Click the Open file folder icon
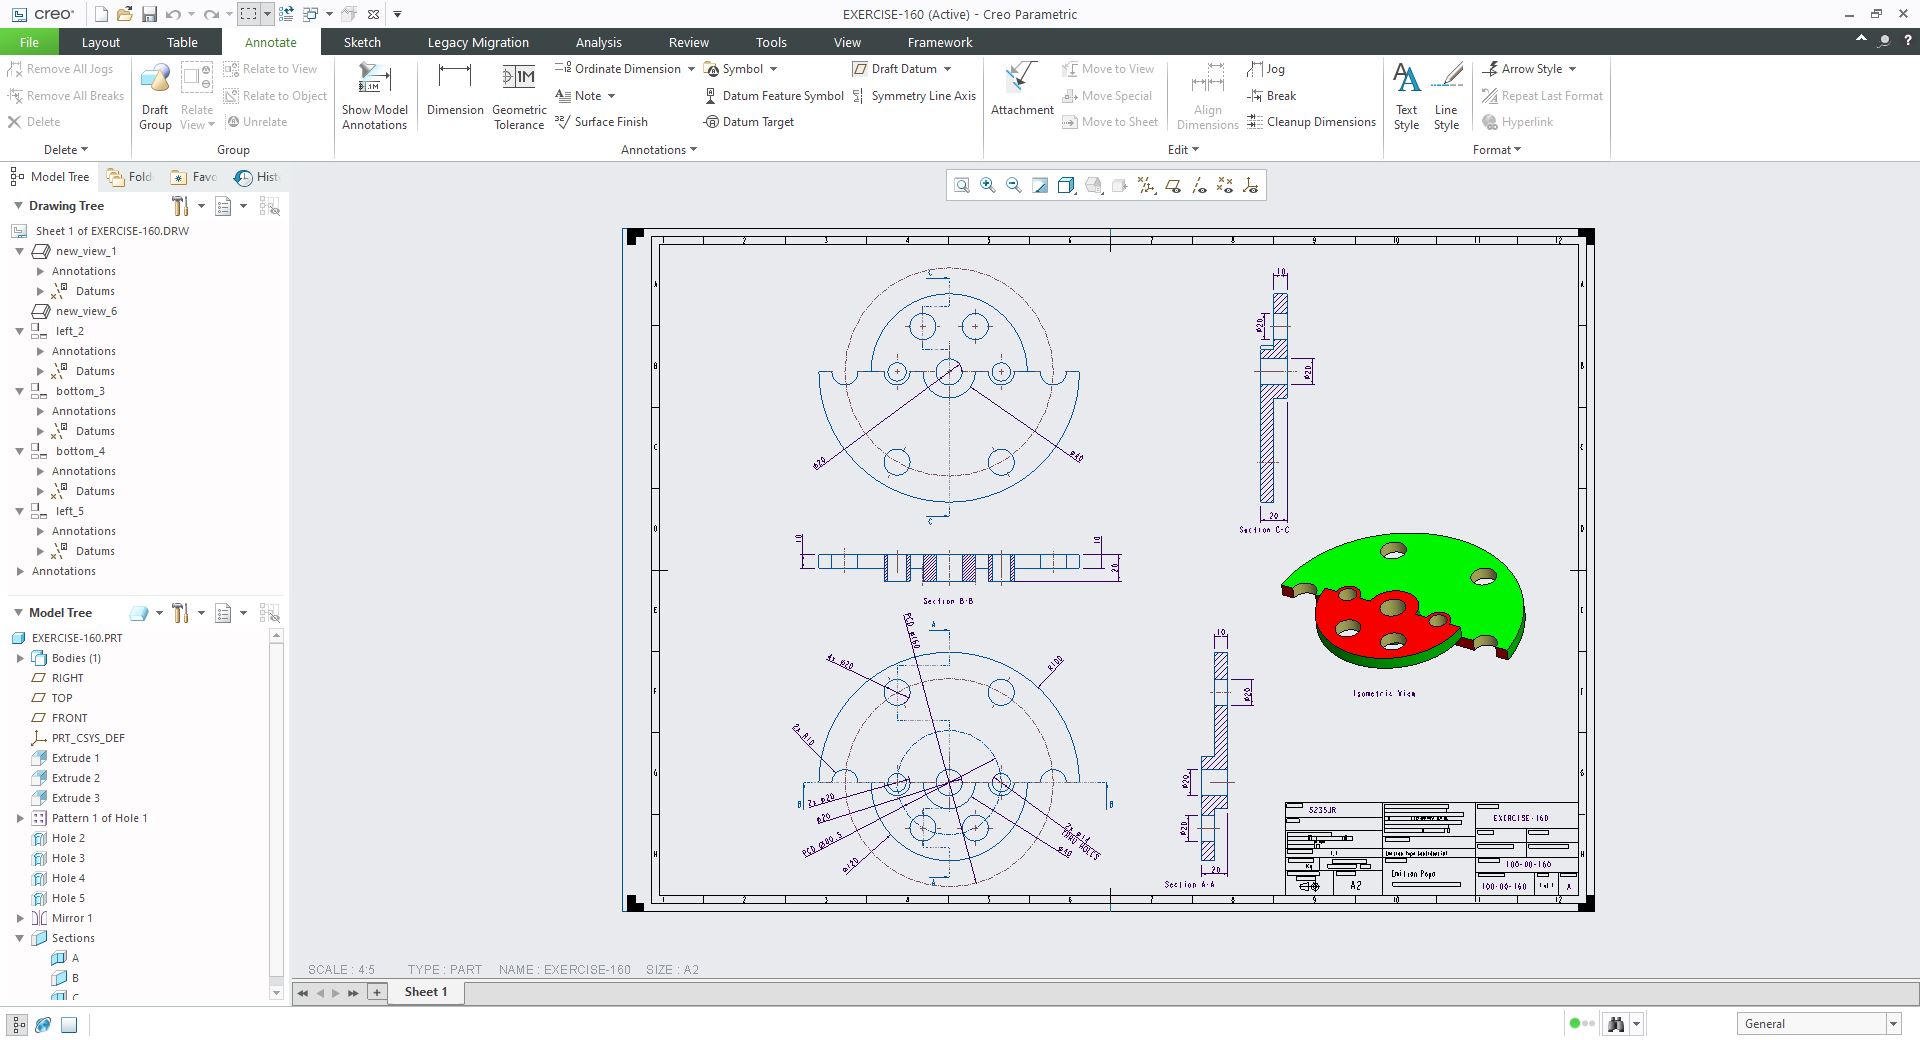Viewport: 1920px width, 1040px height. click(124, 14)
